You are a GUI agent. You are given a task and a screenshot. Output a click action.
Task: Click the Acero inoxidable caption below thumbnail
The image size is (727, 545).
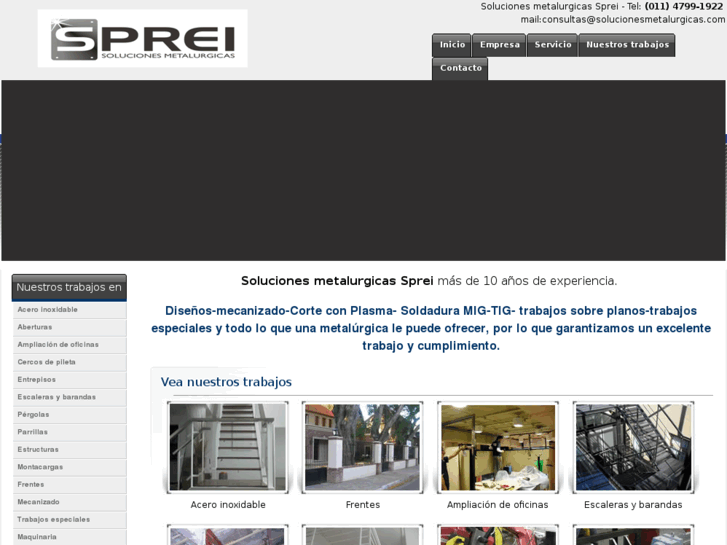click(x=228, y=505)
